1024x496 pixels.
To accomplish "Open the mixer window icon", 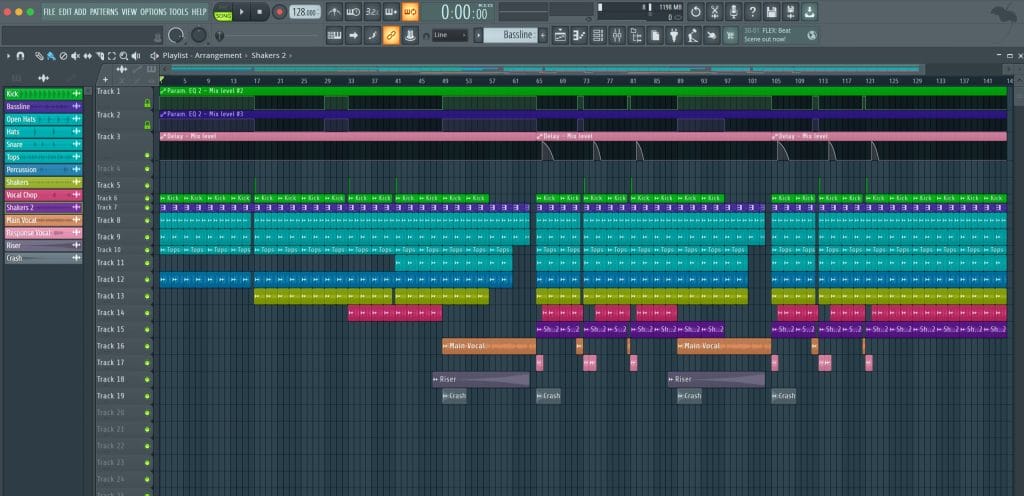I will coord(617,36).
